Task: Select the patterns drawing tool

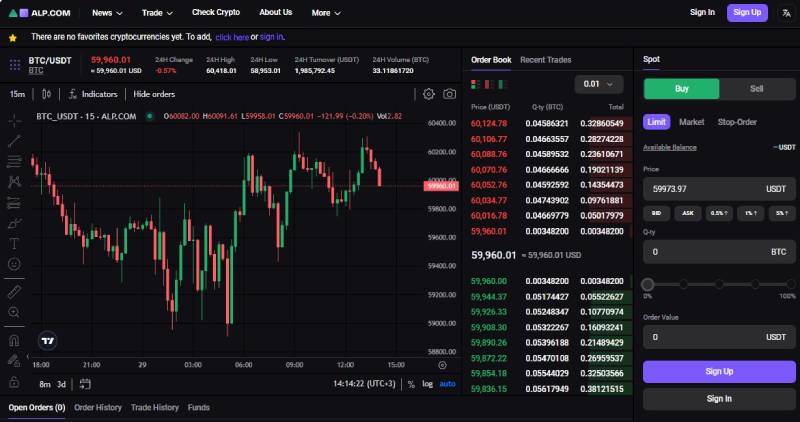Action: pyautogui.click(x=14, y=182)
